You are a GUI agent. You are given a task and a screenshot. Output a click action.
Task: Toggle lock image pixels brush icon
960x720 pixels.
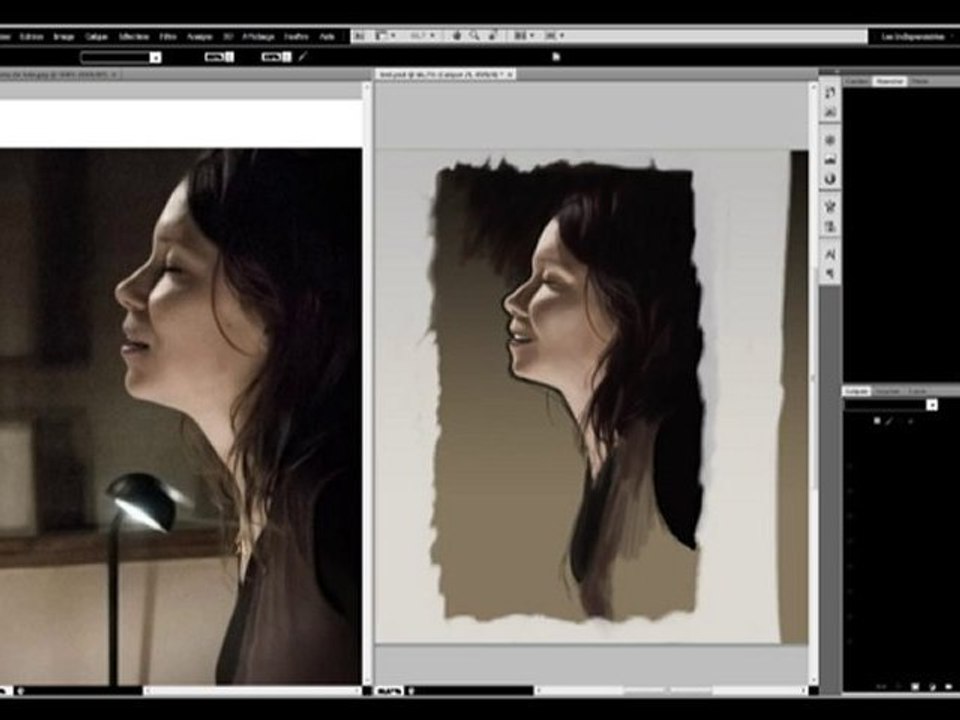[x=889, y=421]
